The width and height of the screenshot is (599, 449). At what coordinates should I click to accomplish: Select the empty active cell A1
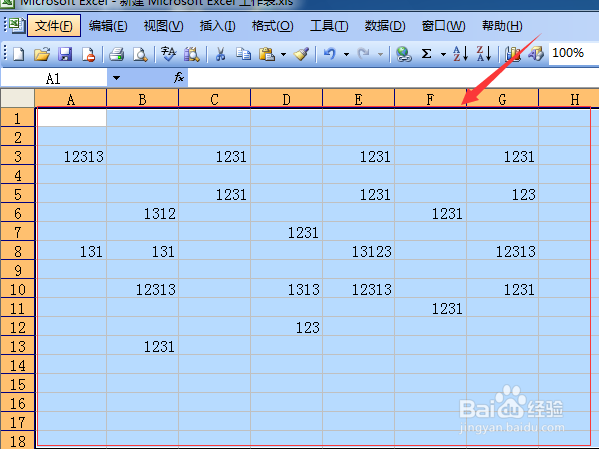click(x=71, y=118)
